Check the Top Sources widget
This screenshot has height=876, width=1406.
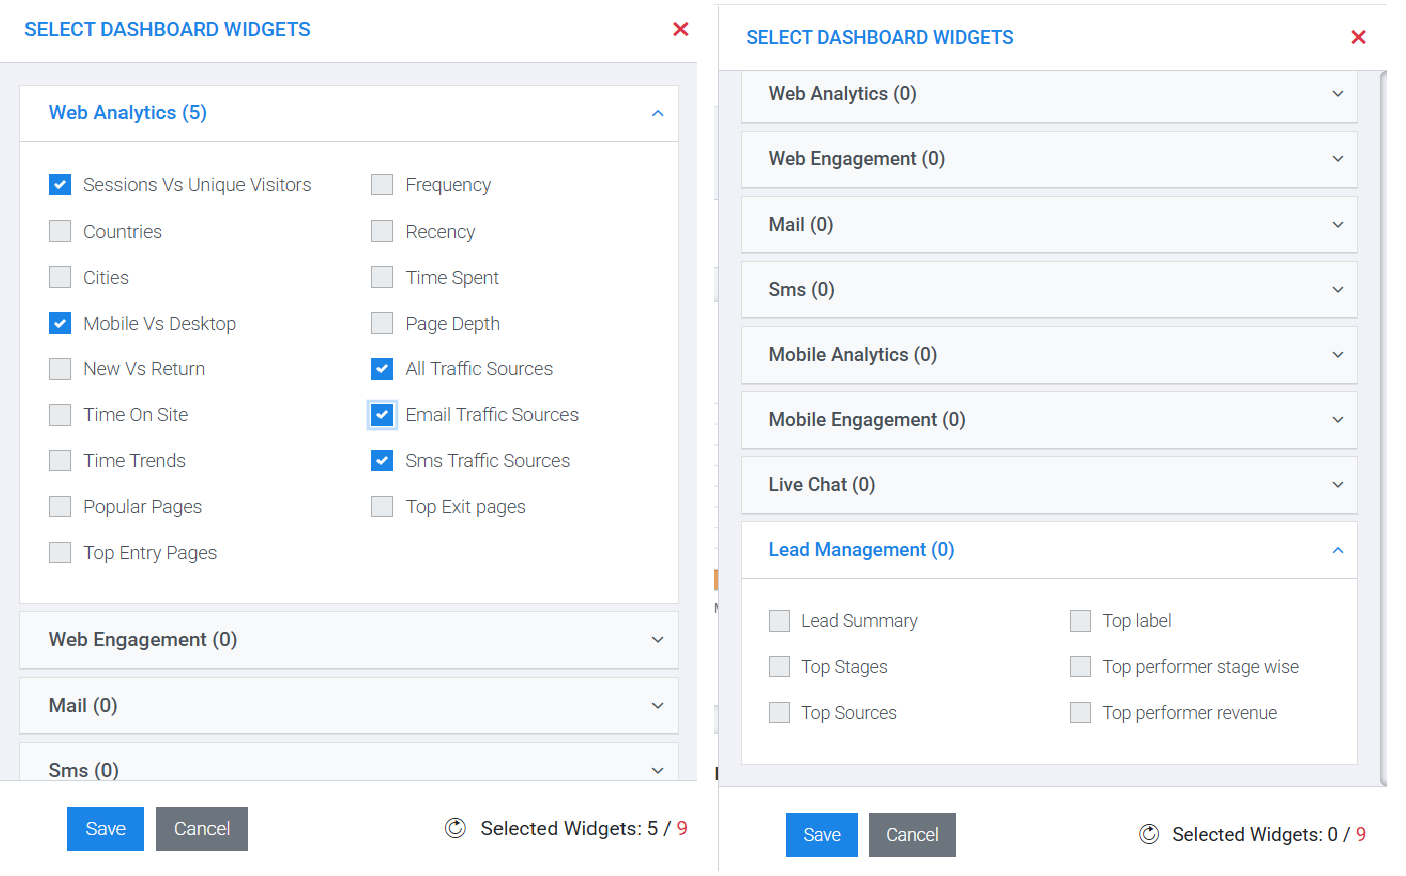[x=780, y=712]
